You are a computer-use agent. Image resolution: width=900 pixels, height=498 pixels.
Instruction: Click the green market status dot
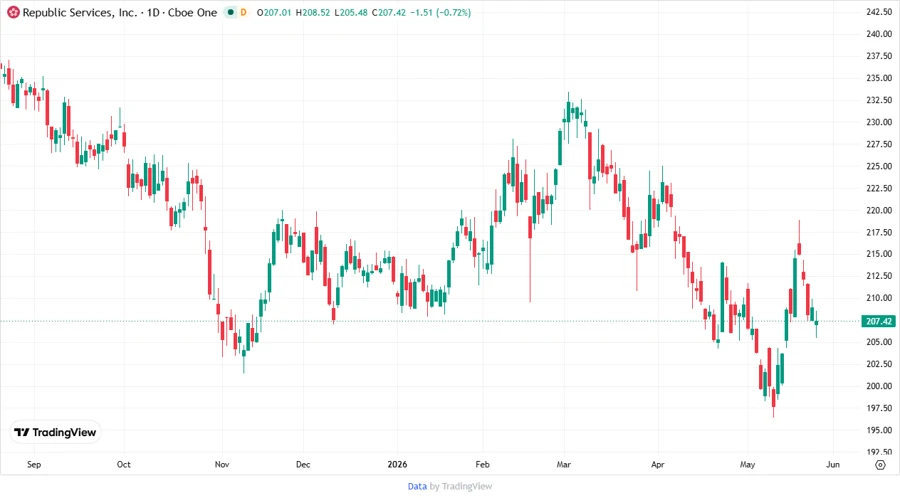231,12
